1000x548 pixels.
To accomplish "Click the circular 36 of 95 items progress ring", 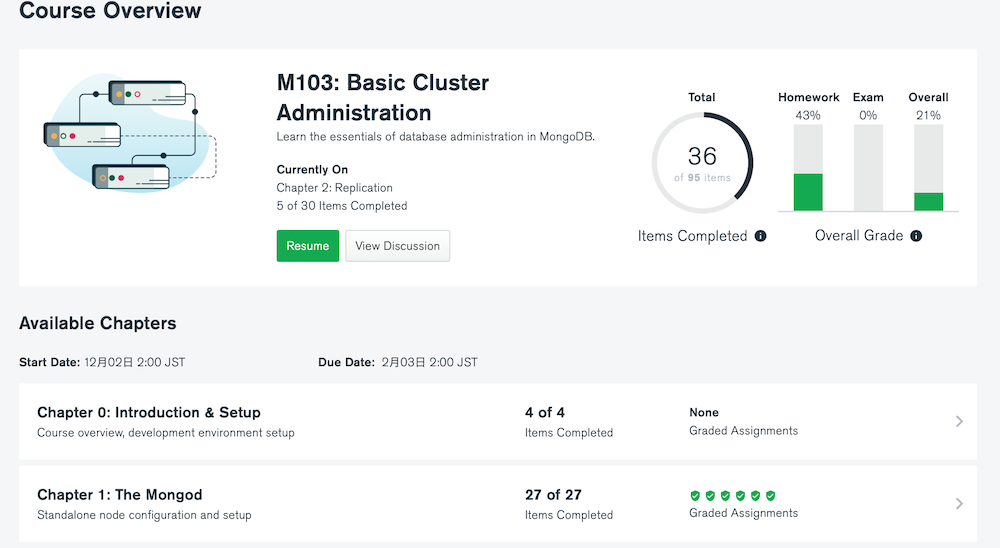I will [702, 163].
